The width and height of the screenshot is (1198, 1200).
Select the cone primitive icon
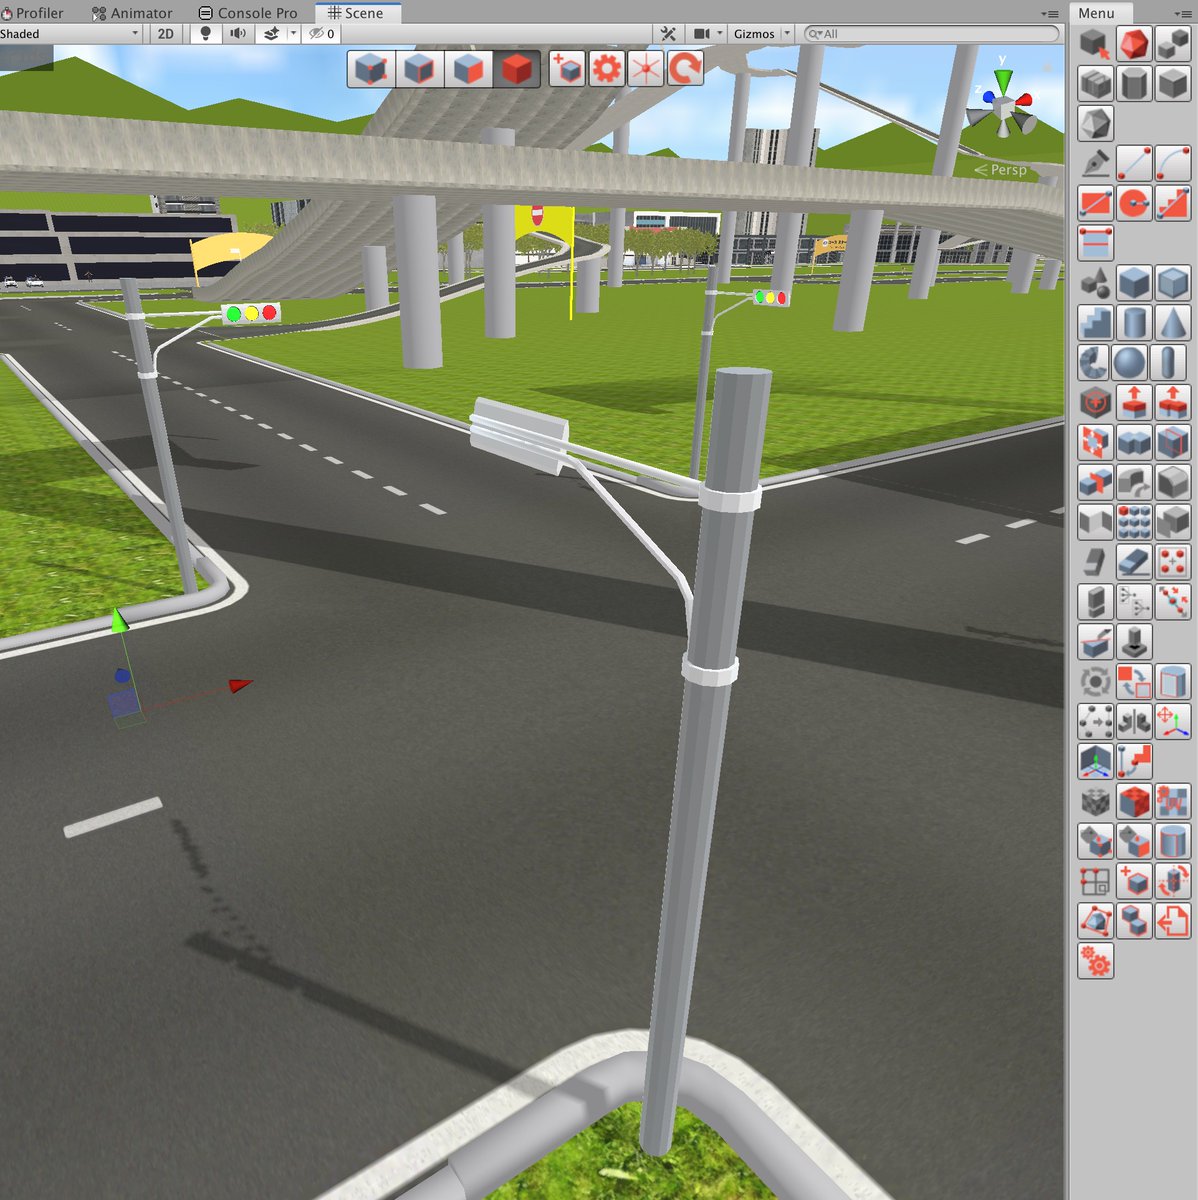(x=1171, y=322)
